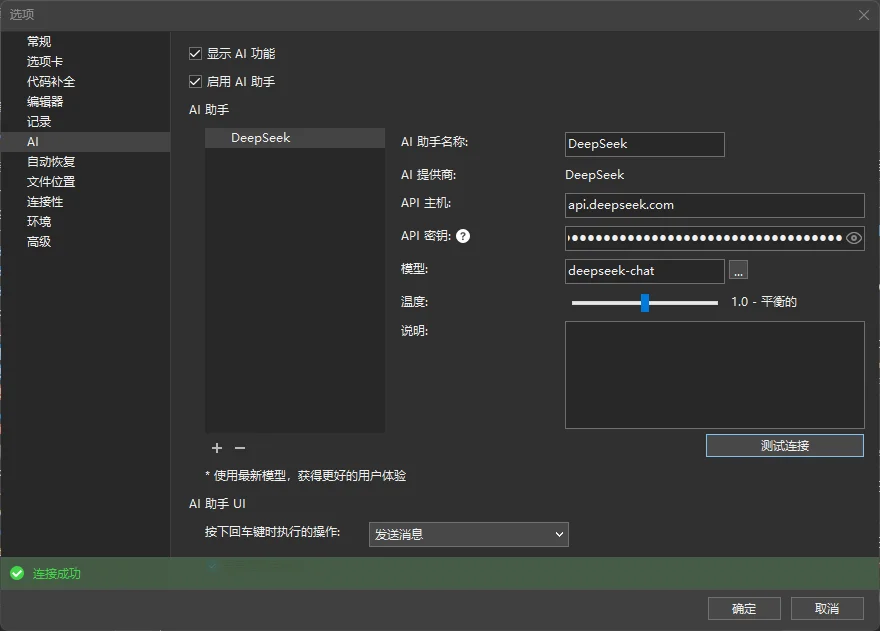Click the DeepSeek AI 提供商 value text

tap(594, 175)
